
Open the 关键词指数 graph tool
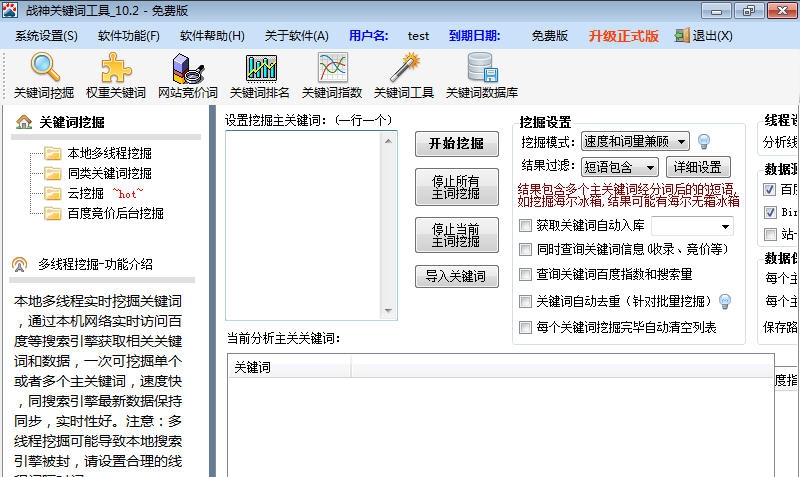332,76
